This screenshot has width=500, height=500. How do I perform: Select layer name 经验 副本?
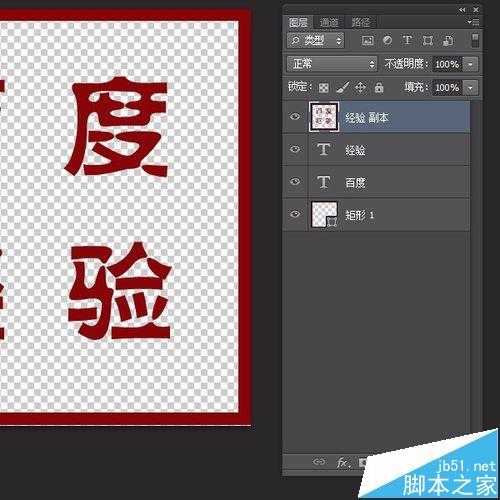click(x=367, y=118)
